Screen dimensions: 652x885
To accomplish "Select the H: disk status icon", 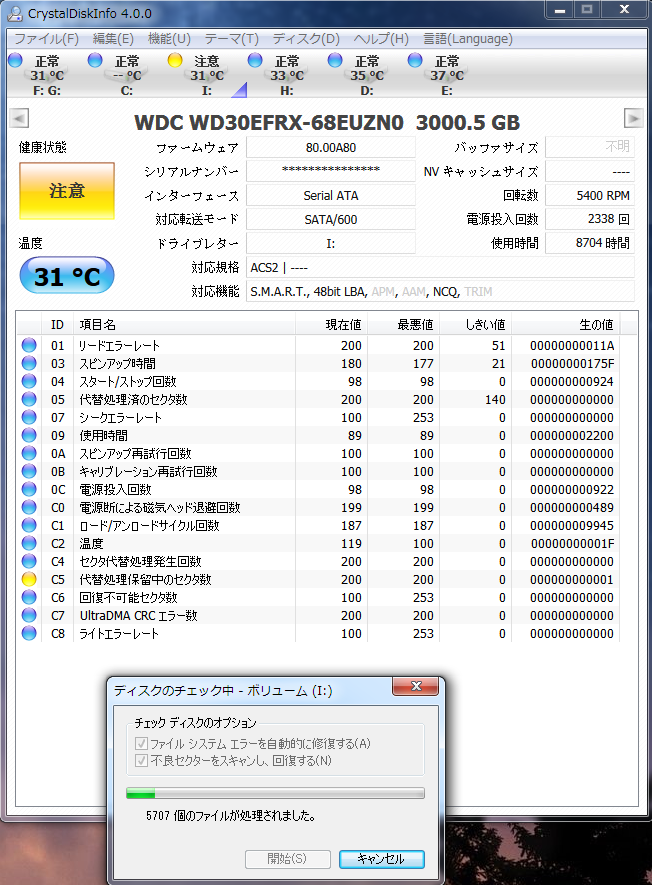I will coord(255,60).
